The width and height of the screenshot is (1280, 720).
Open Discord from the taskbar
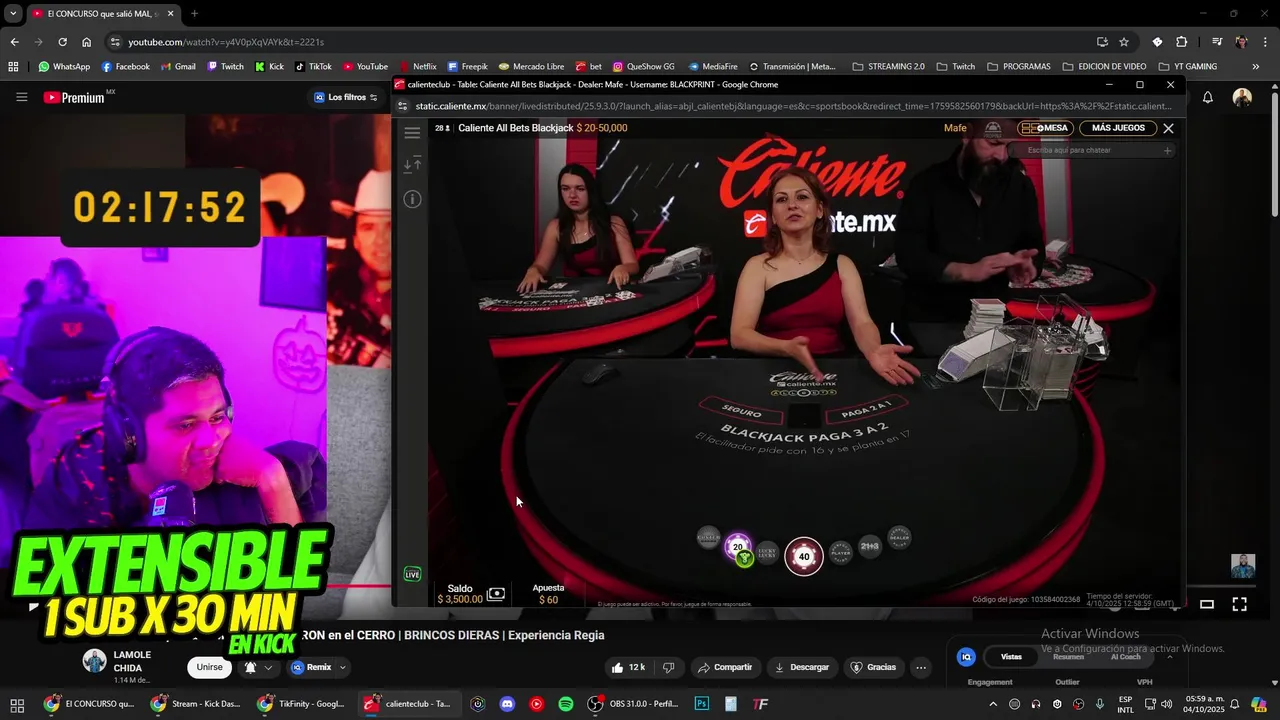point(507,704)
